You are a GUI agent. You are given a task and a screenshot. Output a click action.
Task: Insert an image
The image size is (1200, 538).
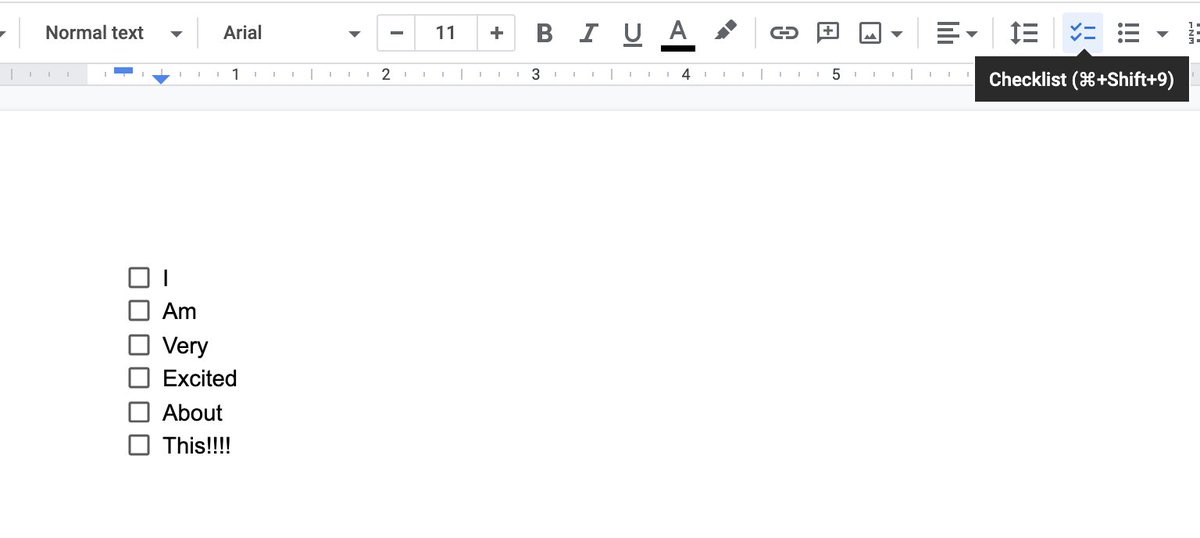pos(871,33)
